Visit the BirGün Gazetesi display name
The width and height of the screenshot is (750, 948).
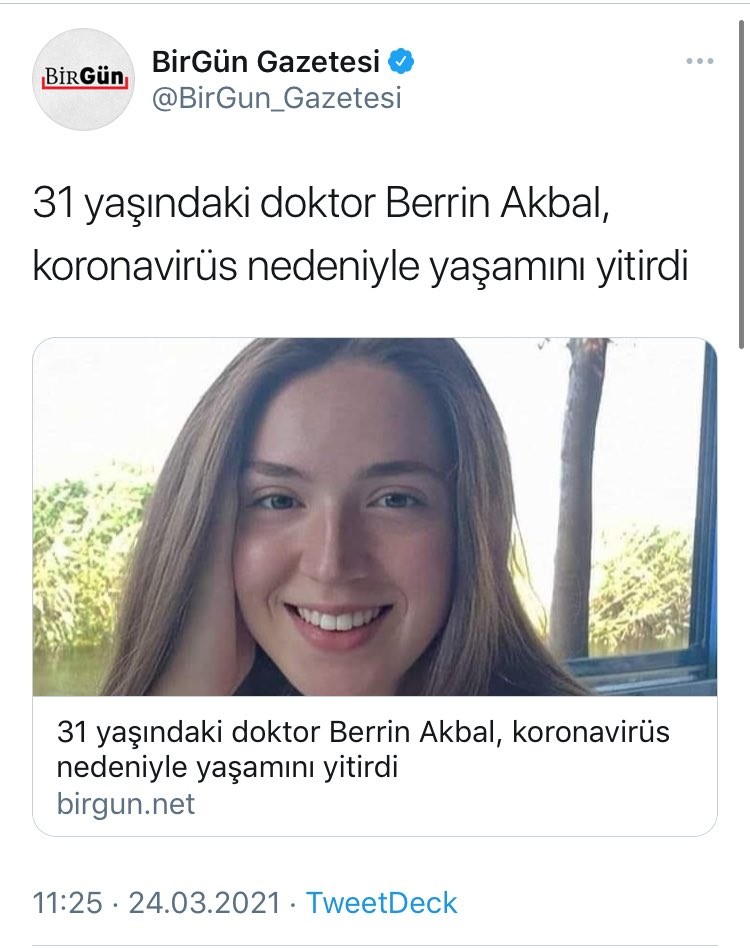[266, 61]
